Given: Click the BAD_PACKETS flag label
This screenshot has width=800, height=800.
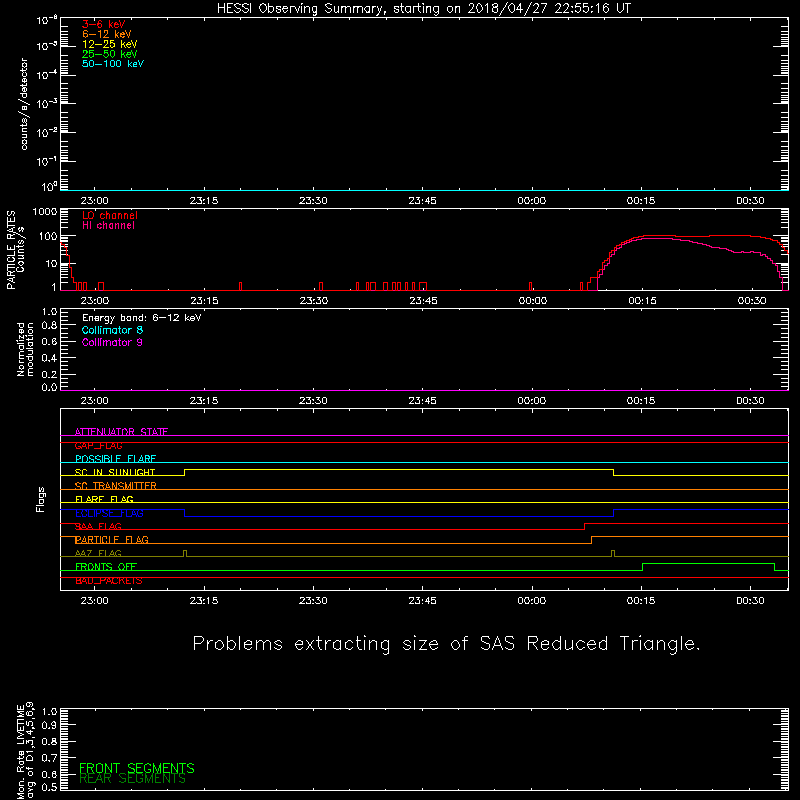Looking at the screenshot, I should (x=109, y=581).
